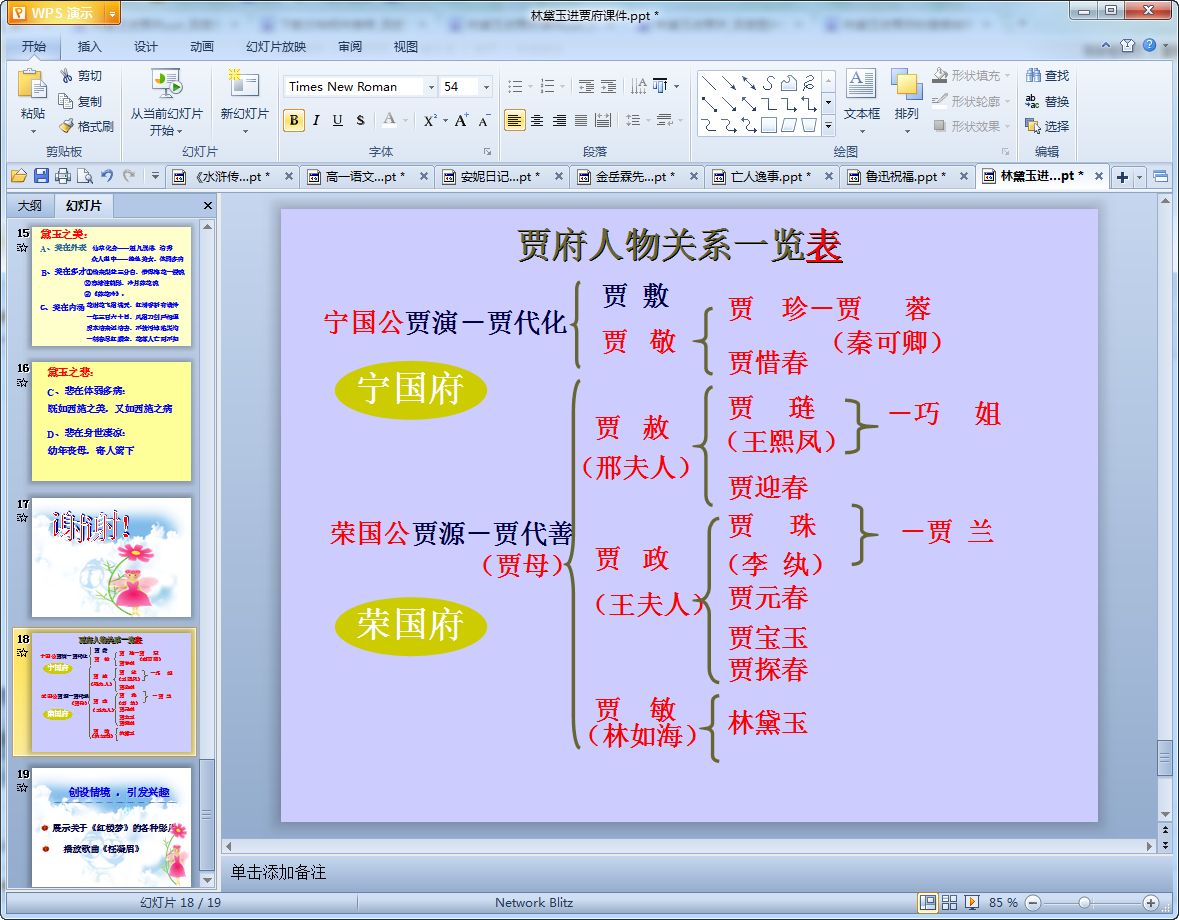Switch to Review (审阅) ribbon tab
This screenshot has height=920, width=1179.
350,47
